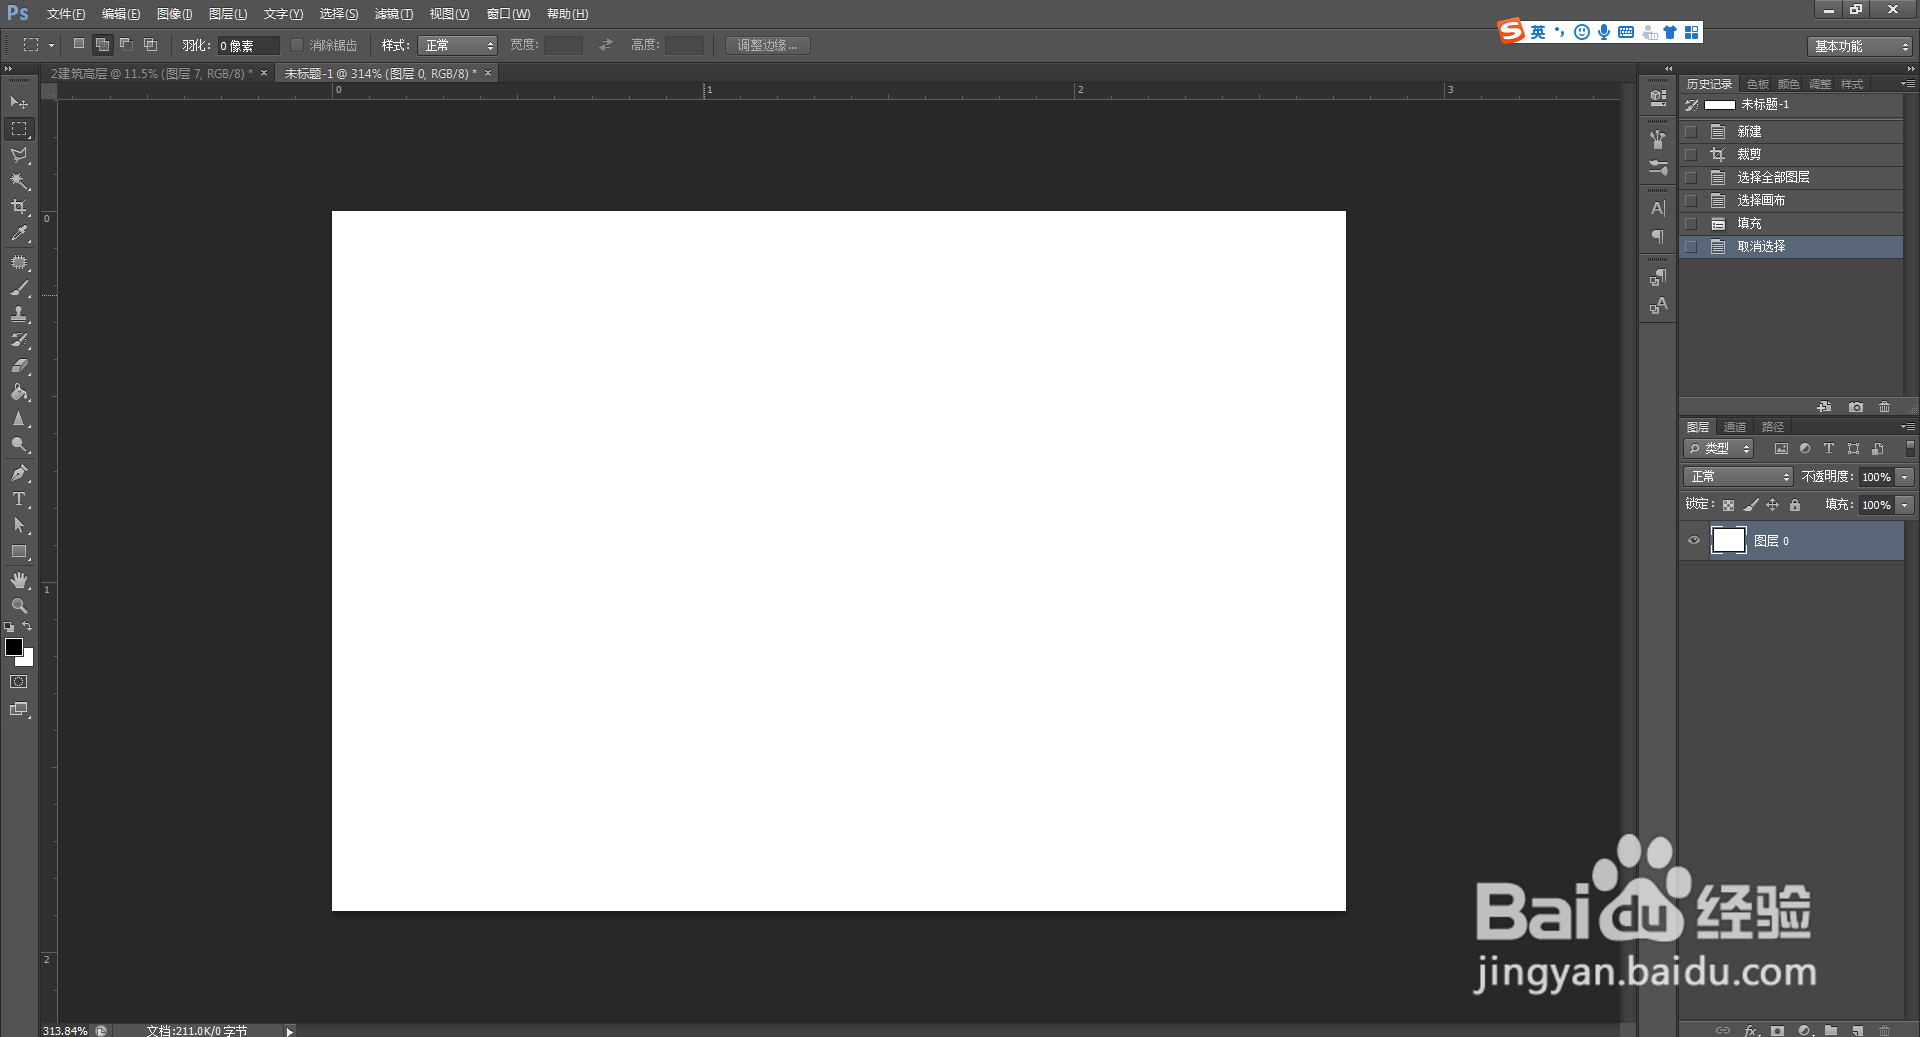Select the Dodge tool

(x=19, y=445)
